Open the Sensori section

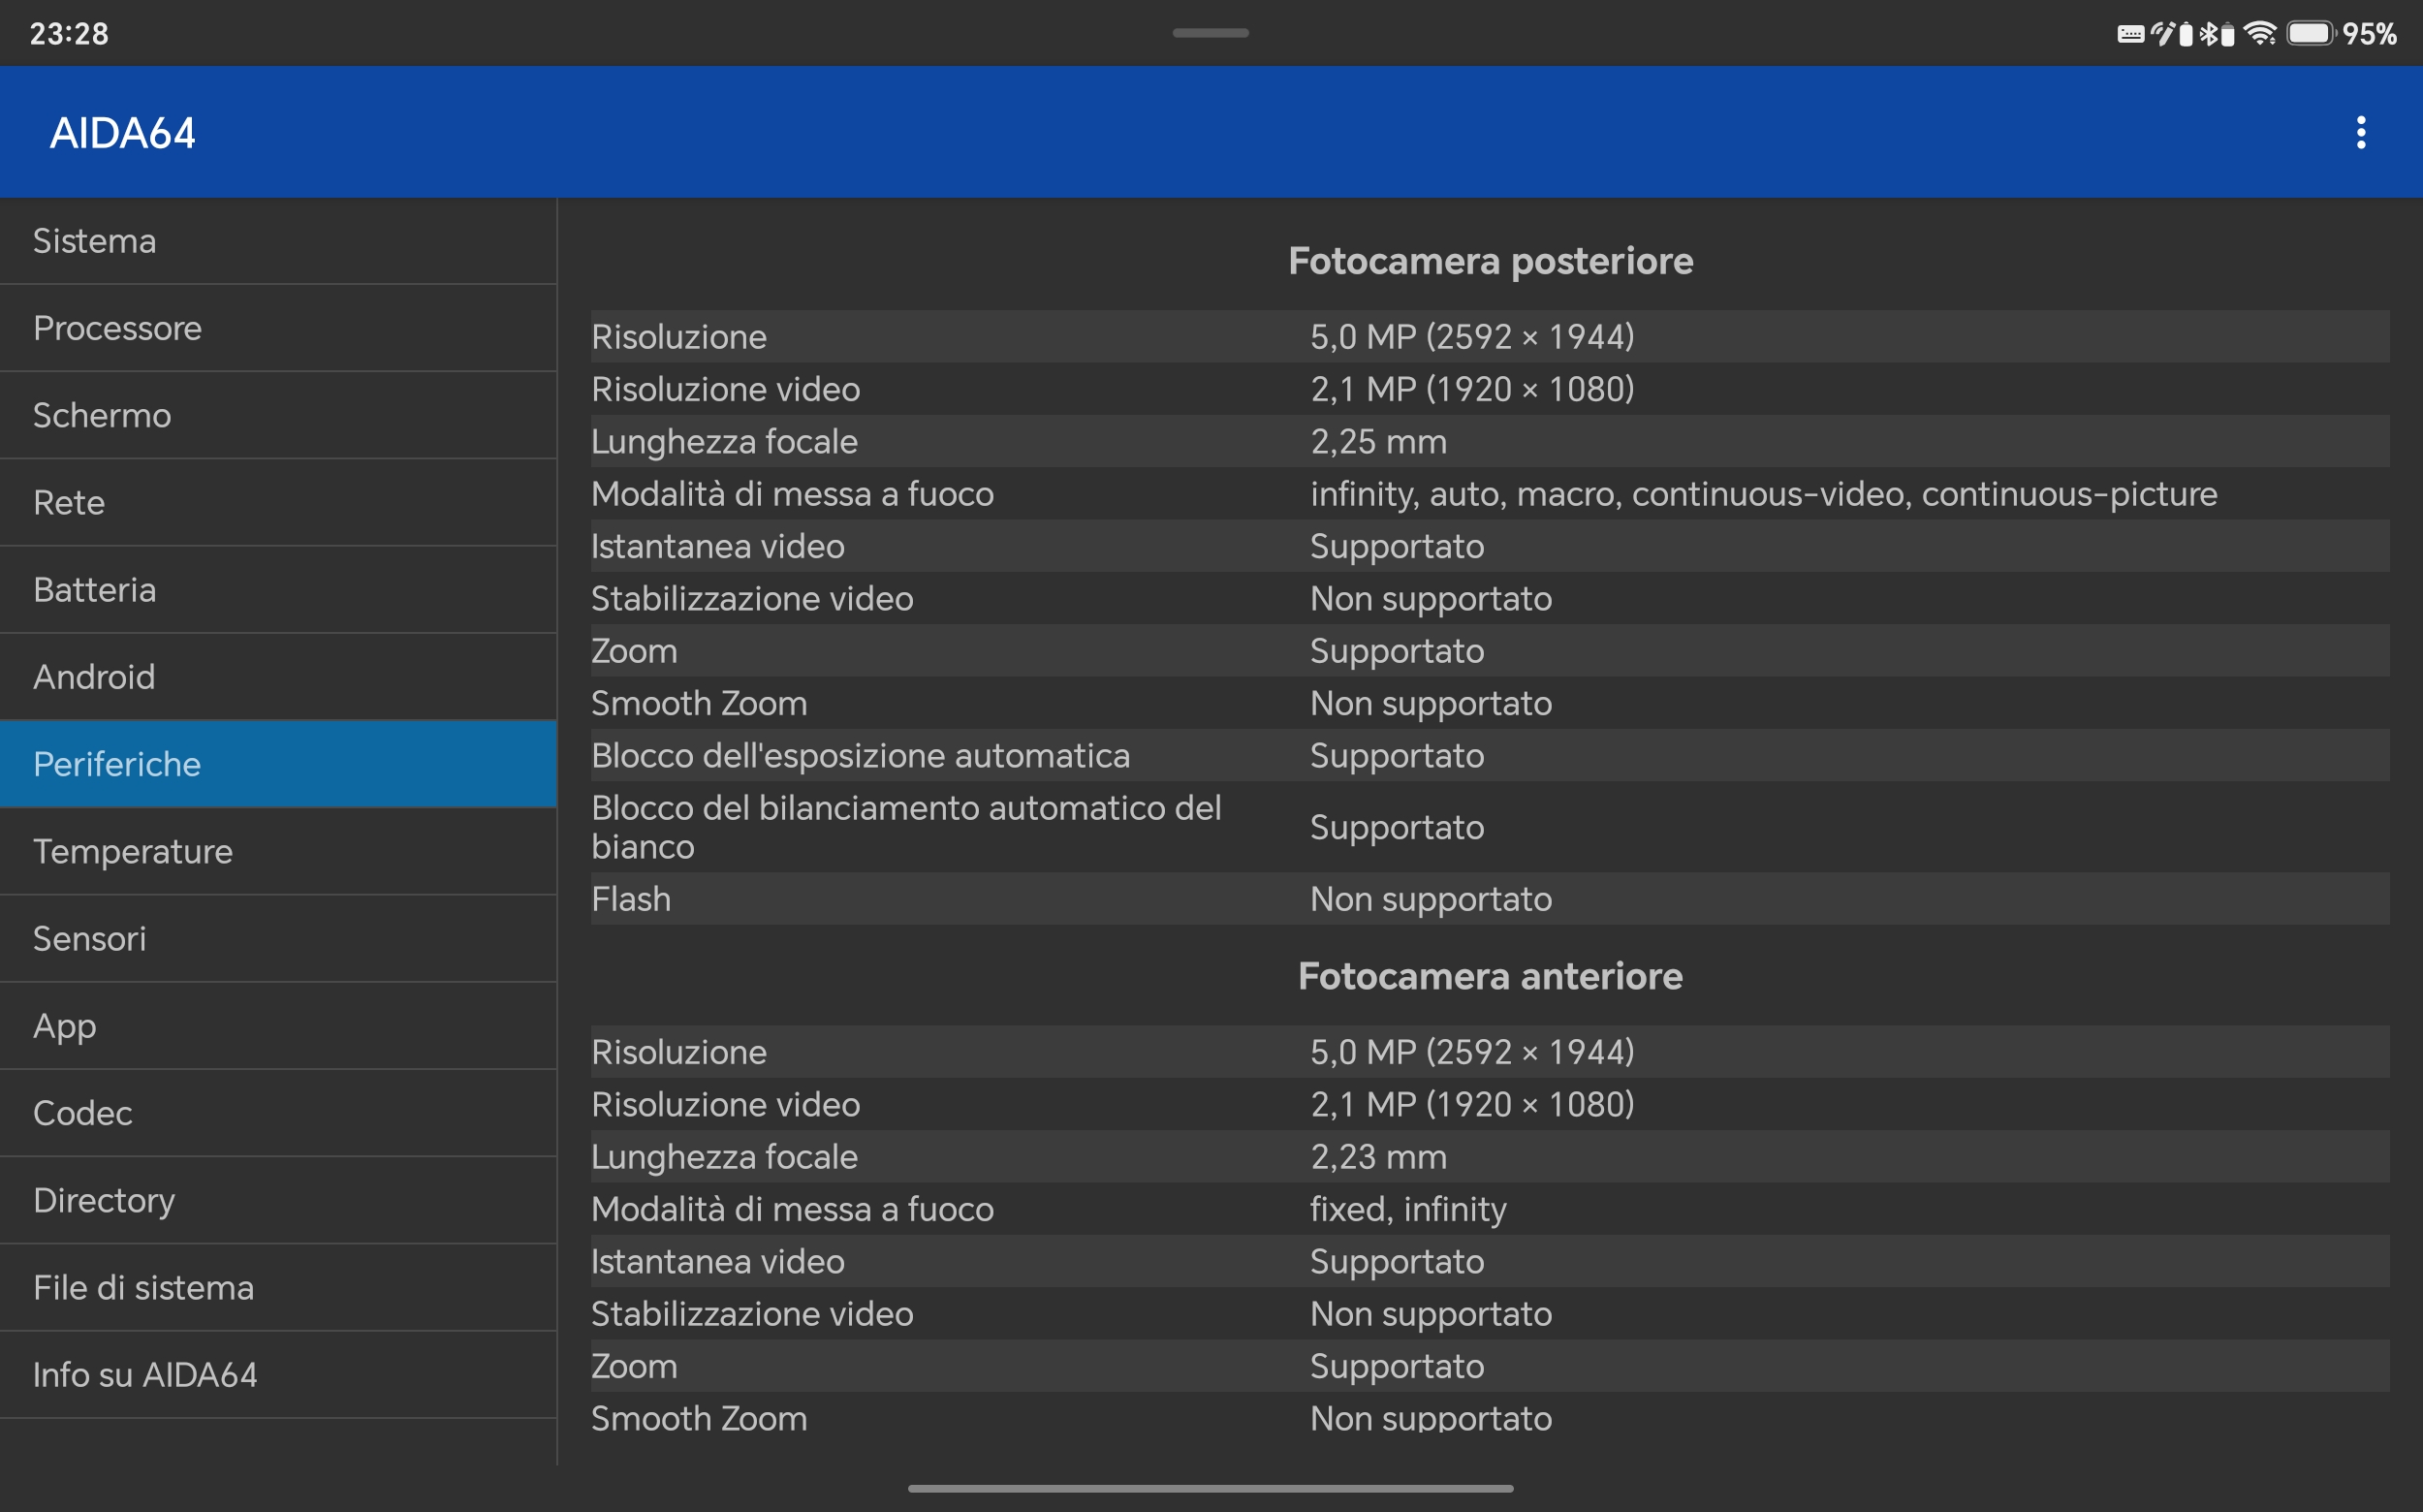point(278,938)
